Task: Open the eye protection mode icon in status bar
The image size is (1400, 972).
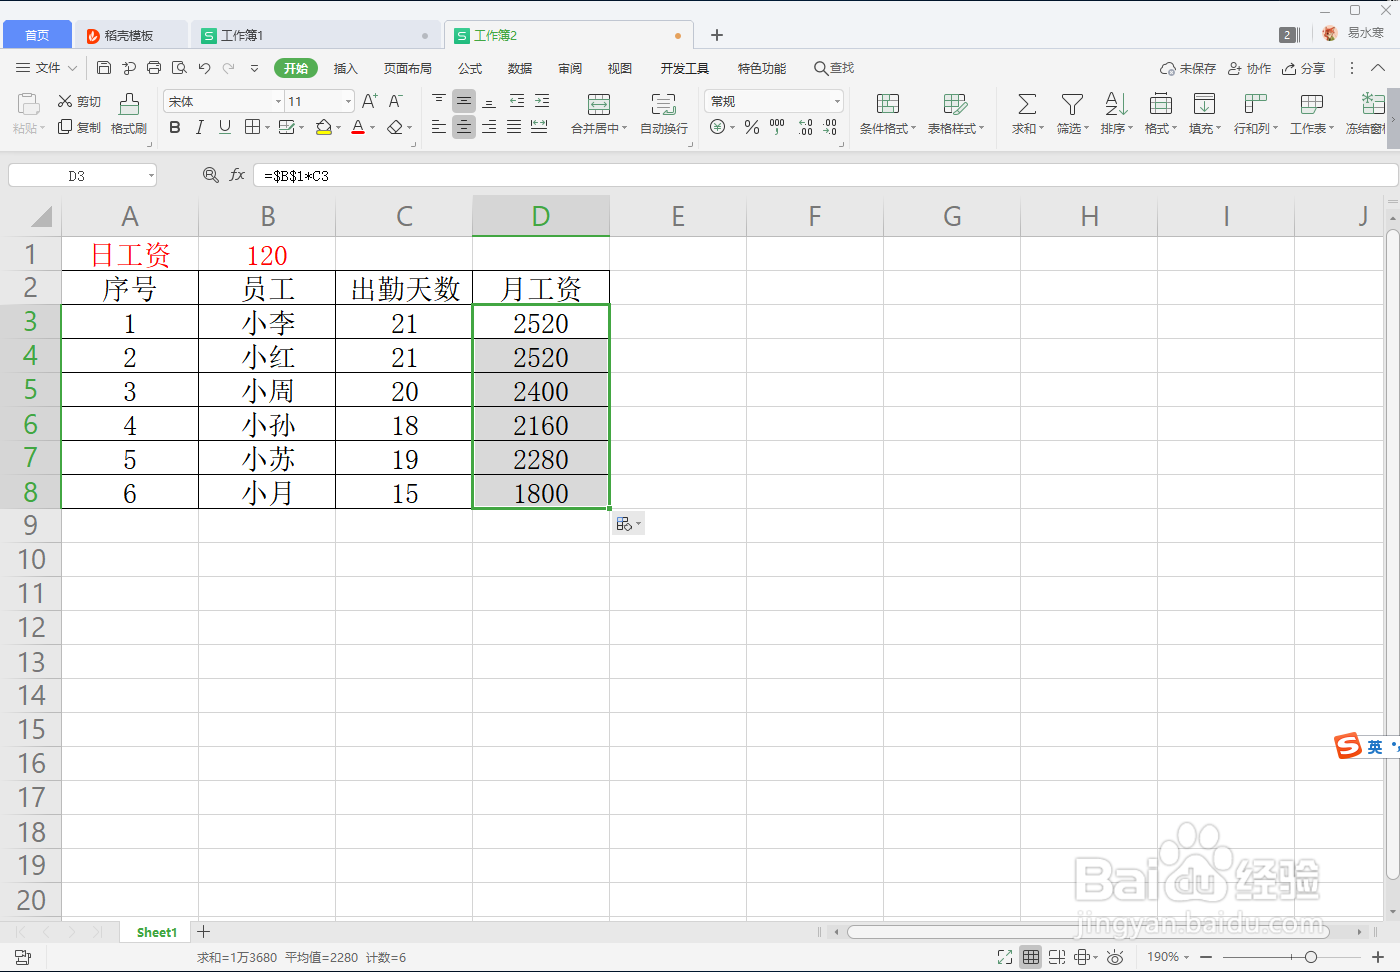Action: tap(1115, 957)
